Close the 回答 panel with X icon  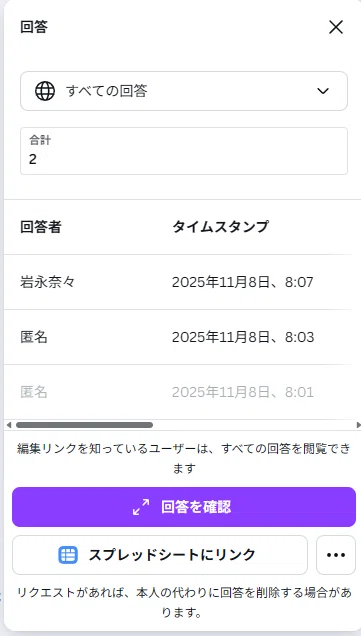(336, 28)
